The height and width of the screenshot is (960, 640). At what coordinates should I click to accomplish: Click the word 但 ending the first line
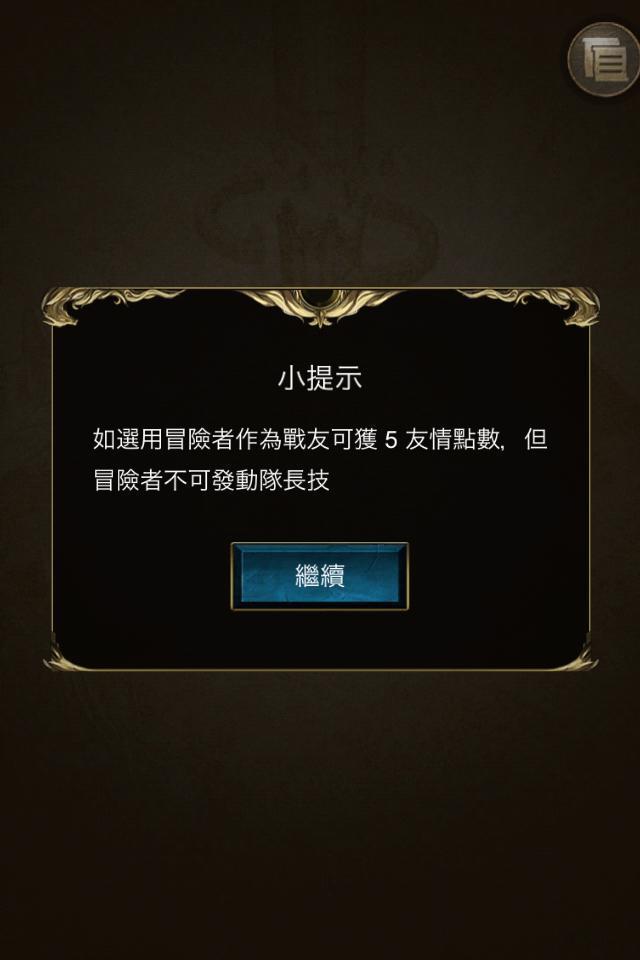click(536, 440)
